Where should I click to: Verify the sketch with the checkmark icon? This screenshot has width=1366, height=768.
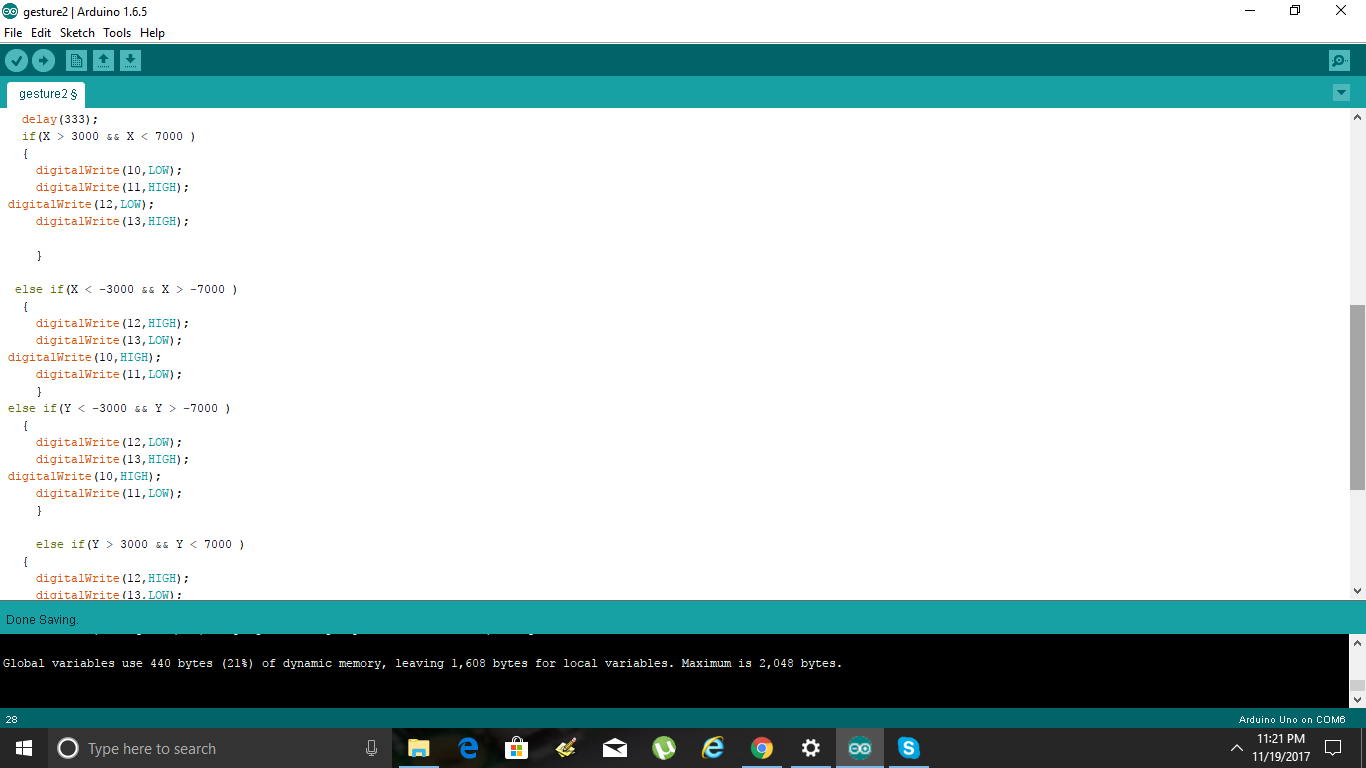pos(16,60)
